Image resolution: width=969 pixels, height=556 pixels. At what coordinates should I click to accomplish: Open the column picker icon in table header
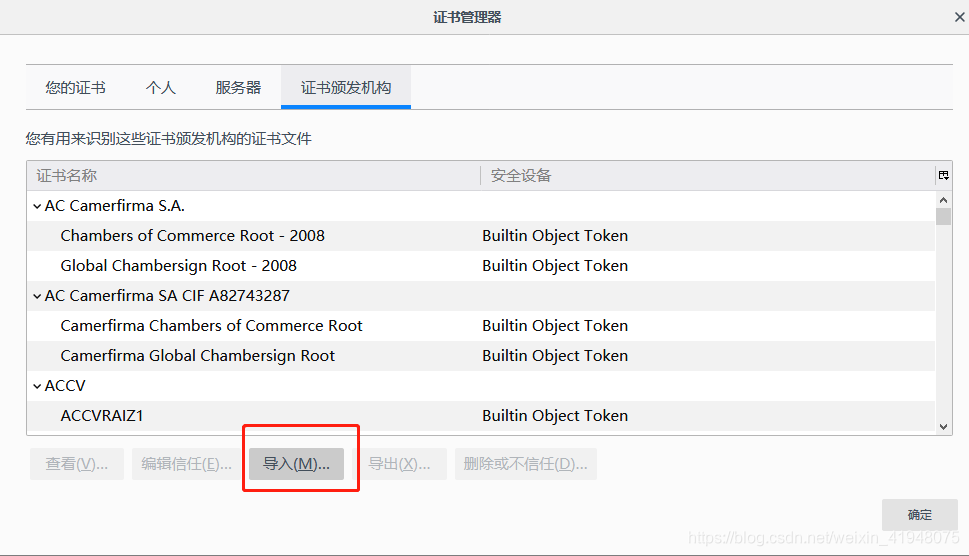coord(943,175)
